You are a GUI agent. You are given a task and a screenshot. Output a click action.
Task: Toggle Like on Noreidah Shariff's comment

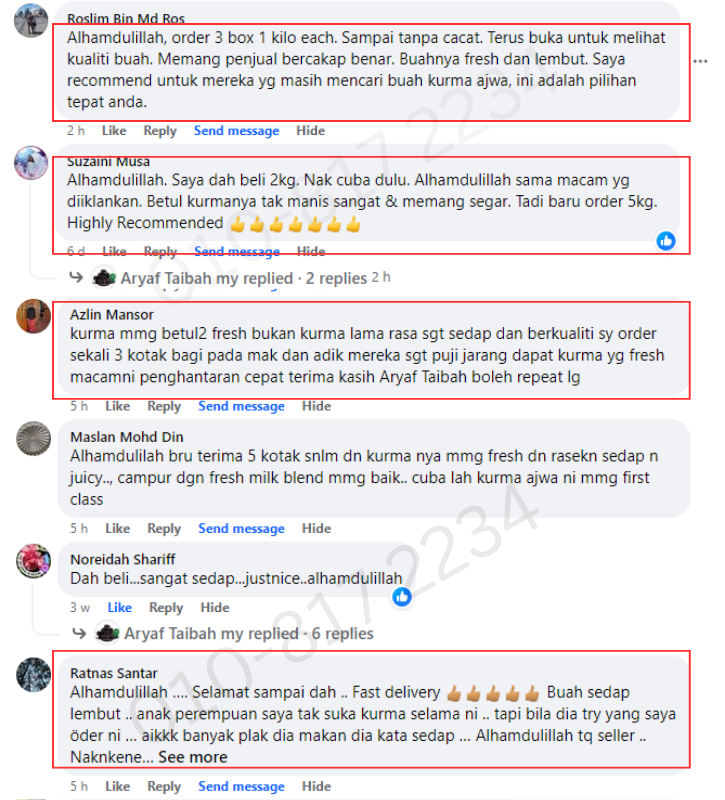120,607
